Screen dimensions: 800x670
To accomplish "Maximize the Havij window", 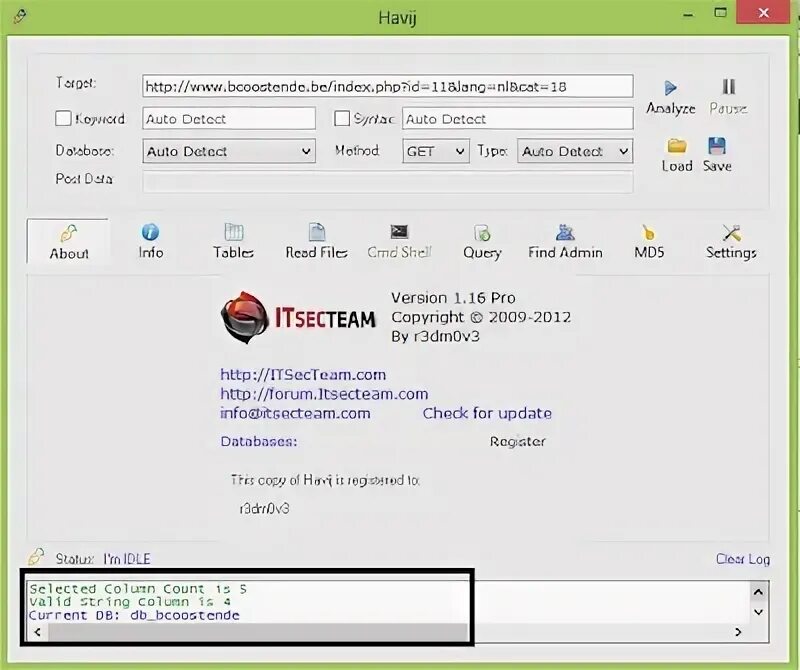I will coord(720,13).
